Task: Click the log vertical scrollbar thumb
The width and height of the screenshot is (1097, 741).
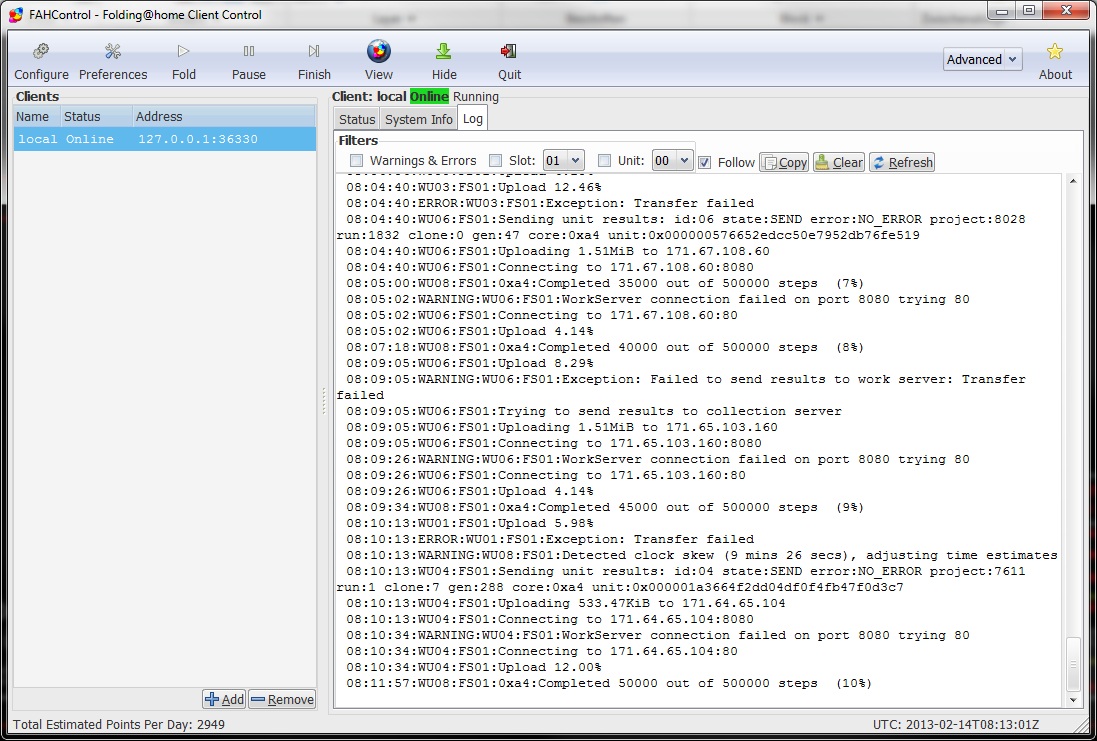Action: tap(1073, 664)
